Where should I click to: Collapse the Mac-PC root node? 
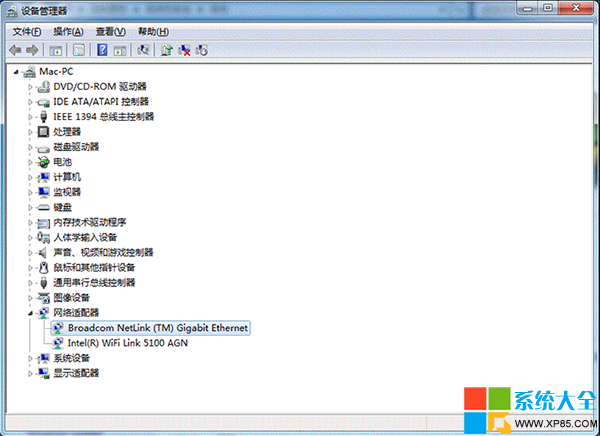(x=16, y=72)
